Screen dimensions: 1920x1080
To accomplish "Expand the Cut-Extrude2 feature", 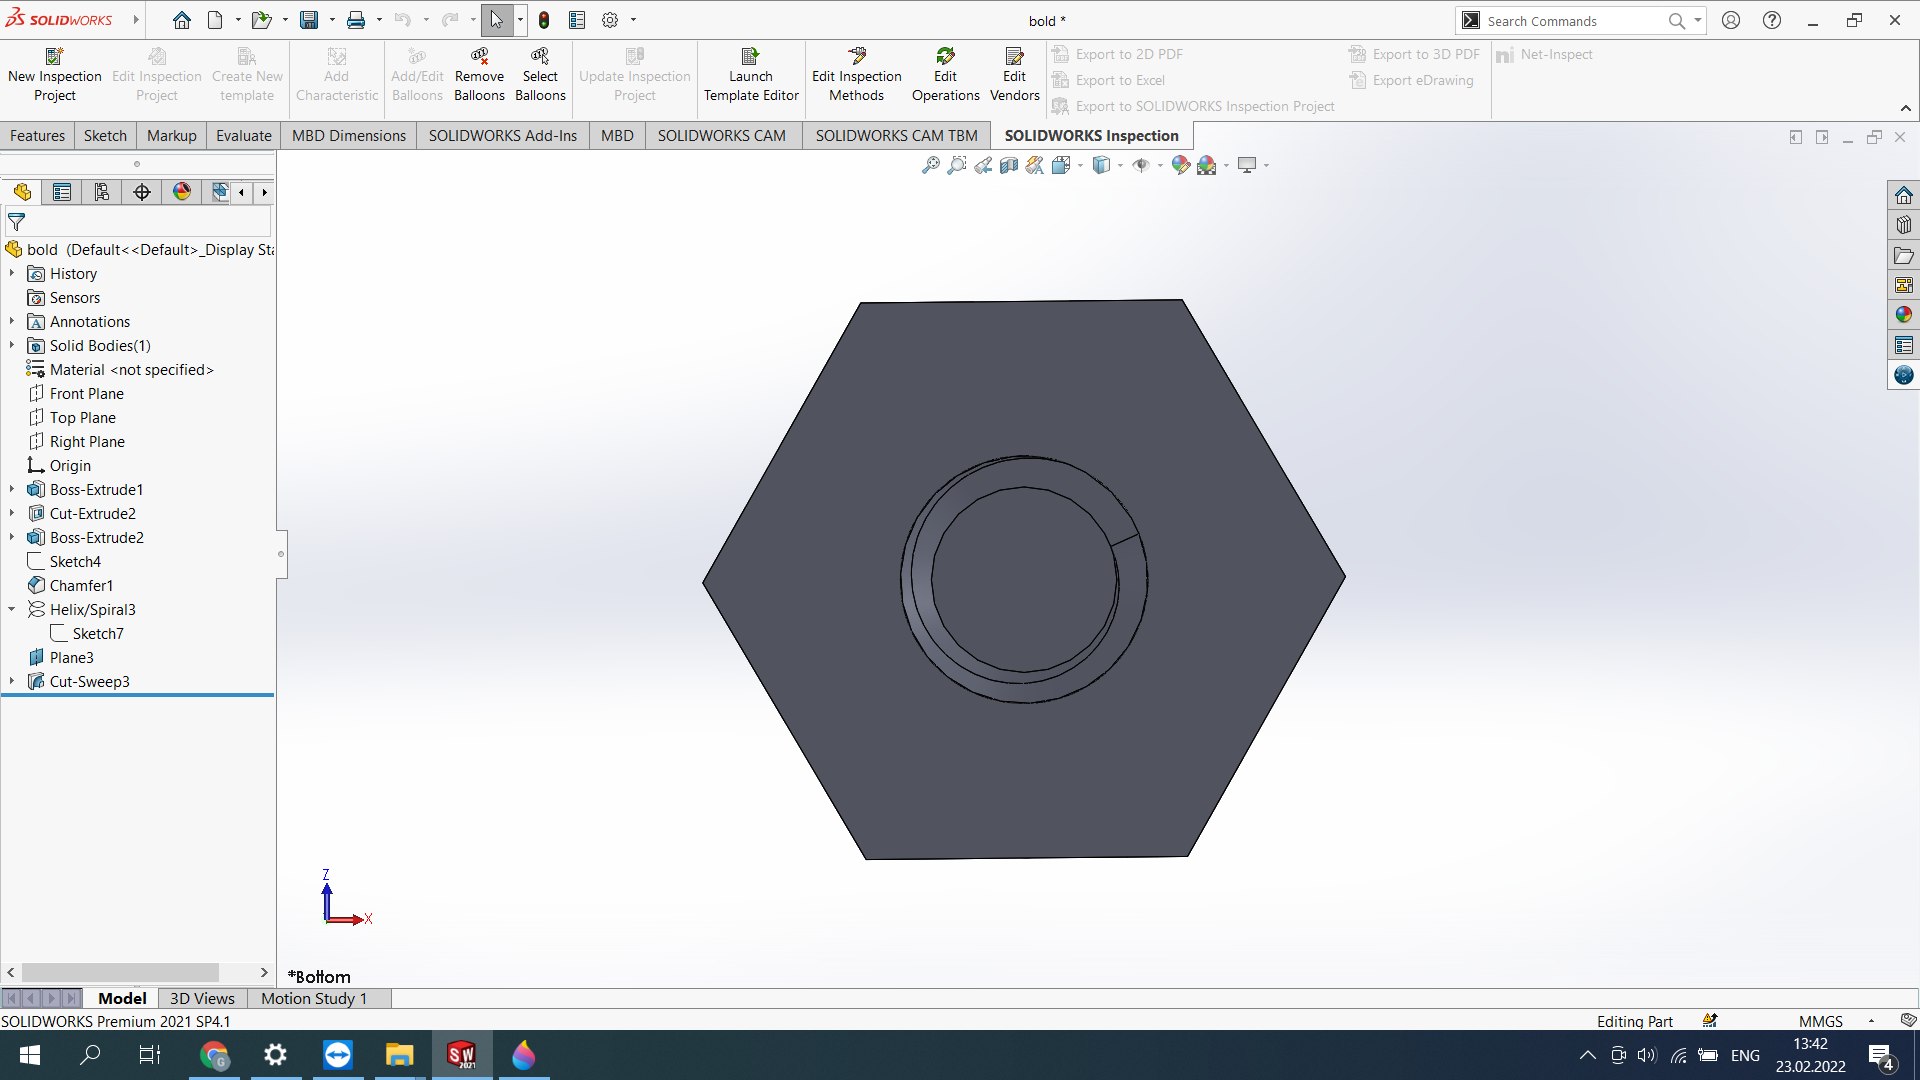I will 12,513.
